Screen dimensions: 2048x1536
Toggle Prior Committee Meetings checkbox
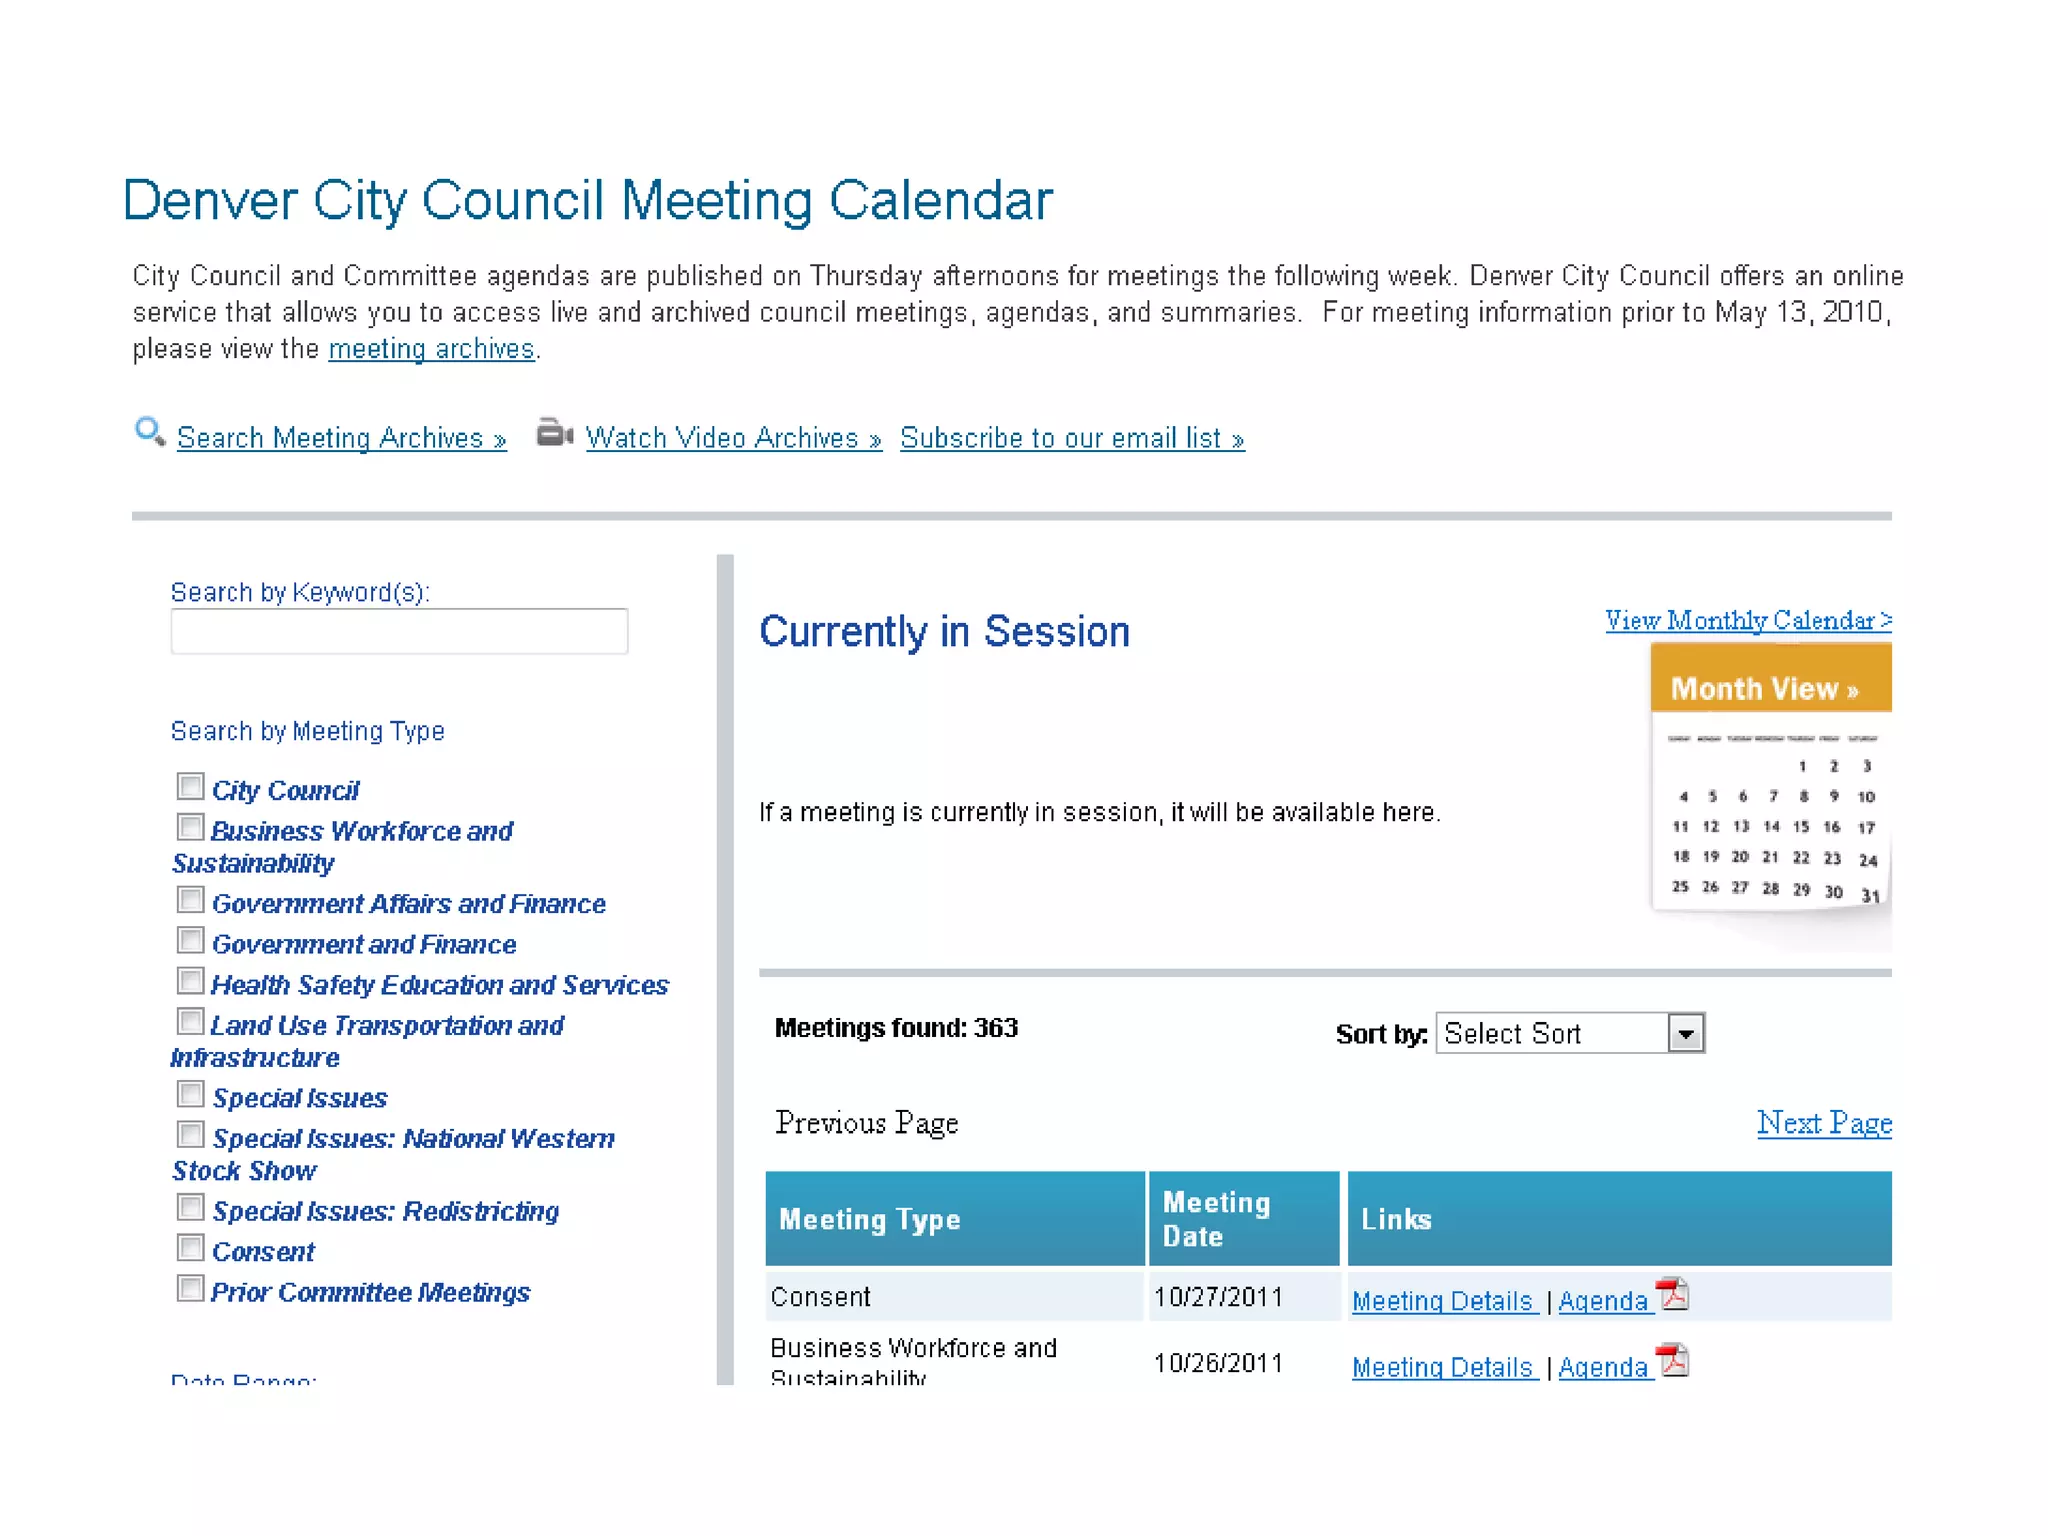click(x=190, y=1288)
